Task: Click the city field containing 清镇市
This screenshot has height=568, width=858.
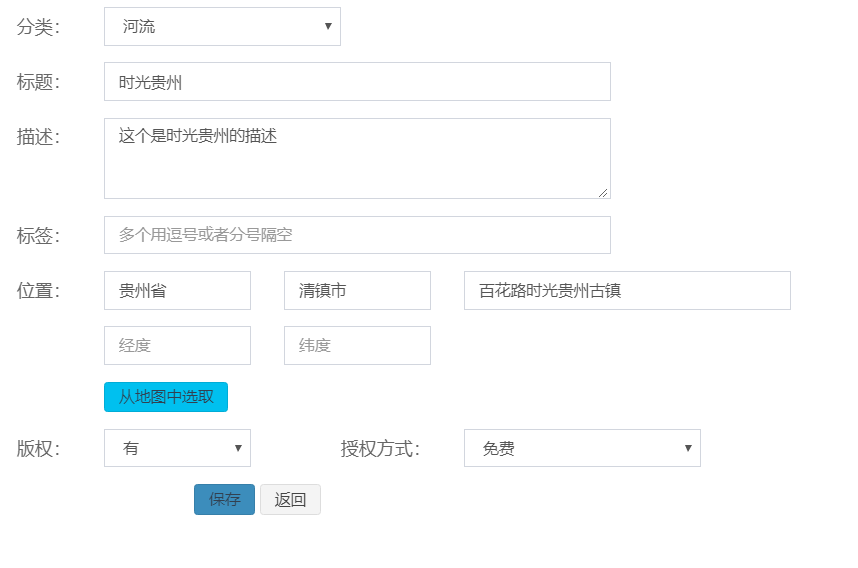Action: pyautogui.click(x=357, y=291)
